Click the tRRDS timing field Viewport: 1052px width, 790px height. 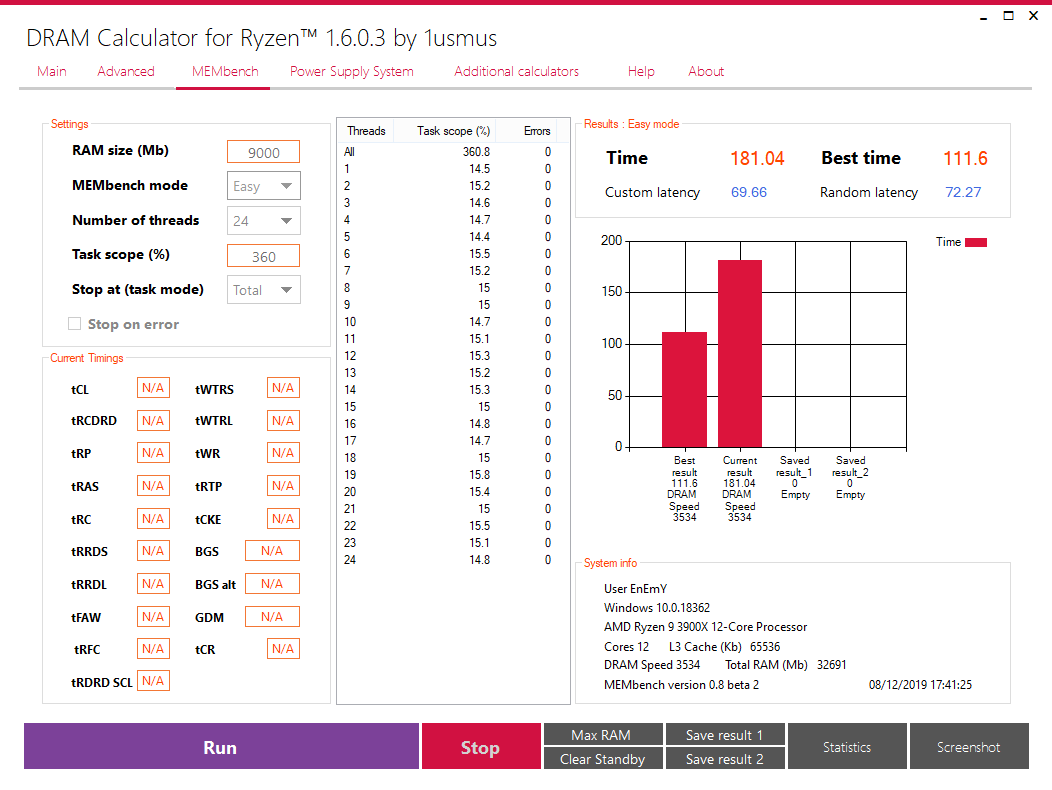tap(153, 551)
